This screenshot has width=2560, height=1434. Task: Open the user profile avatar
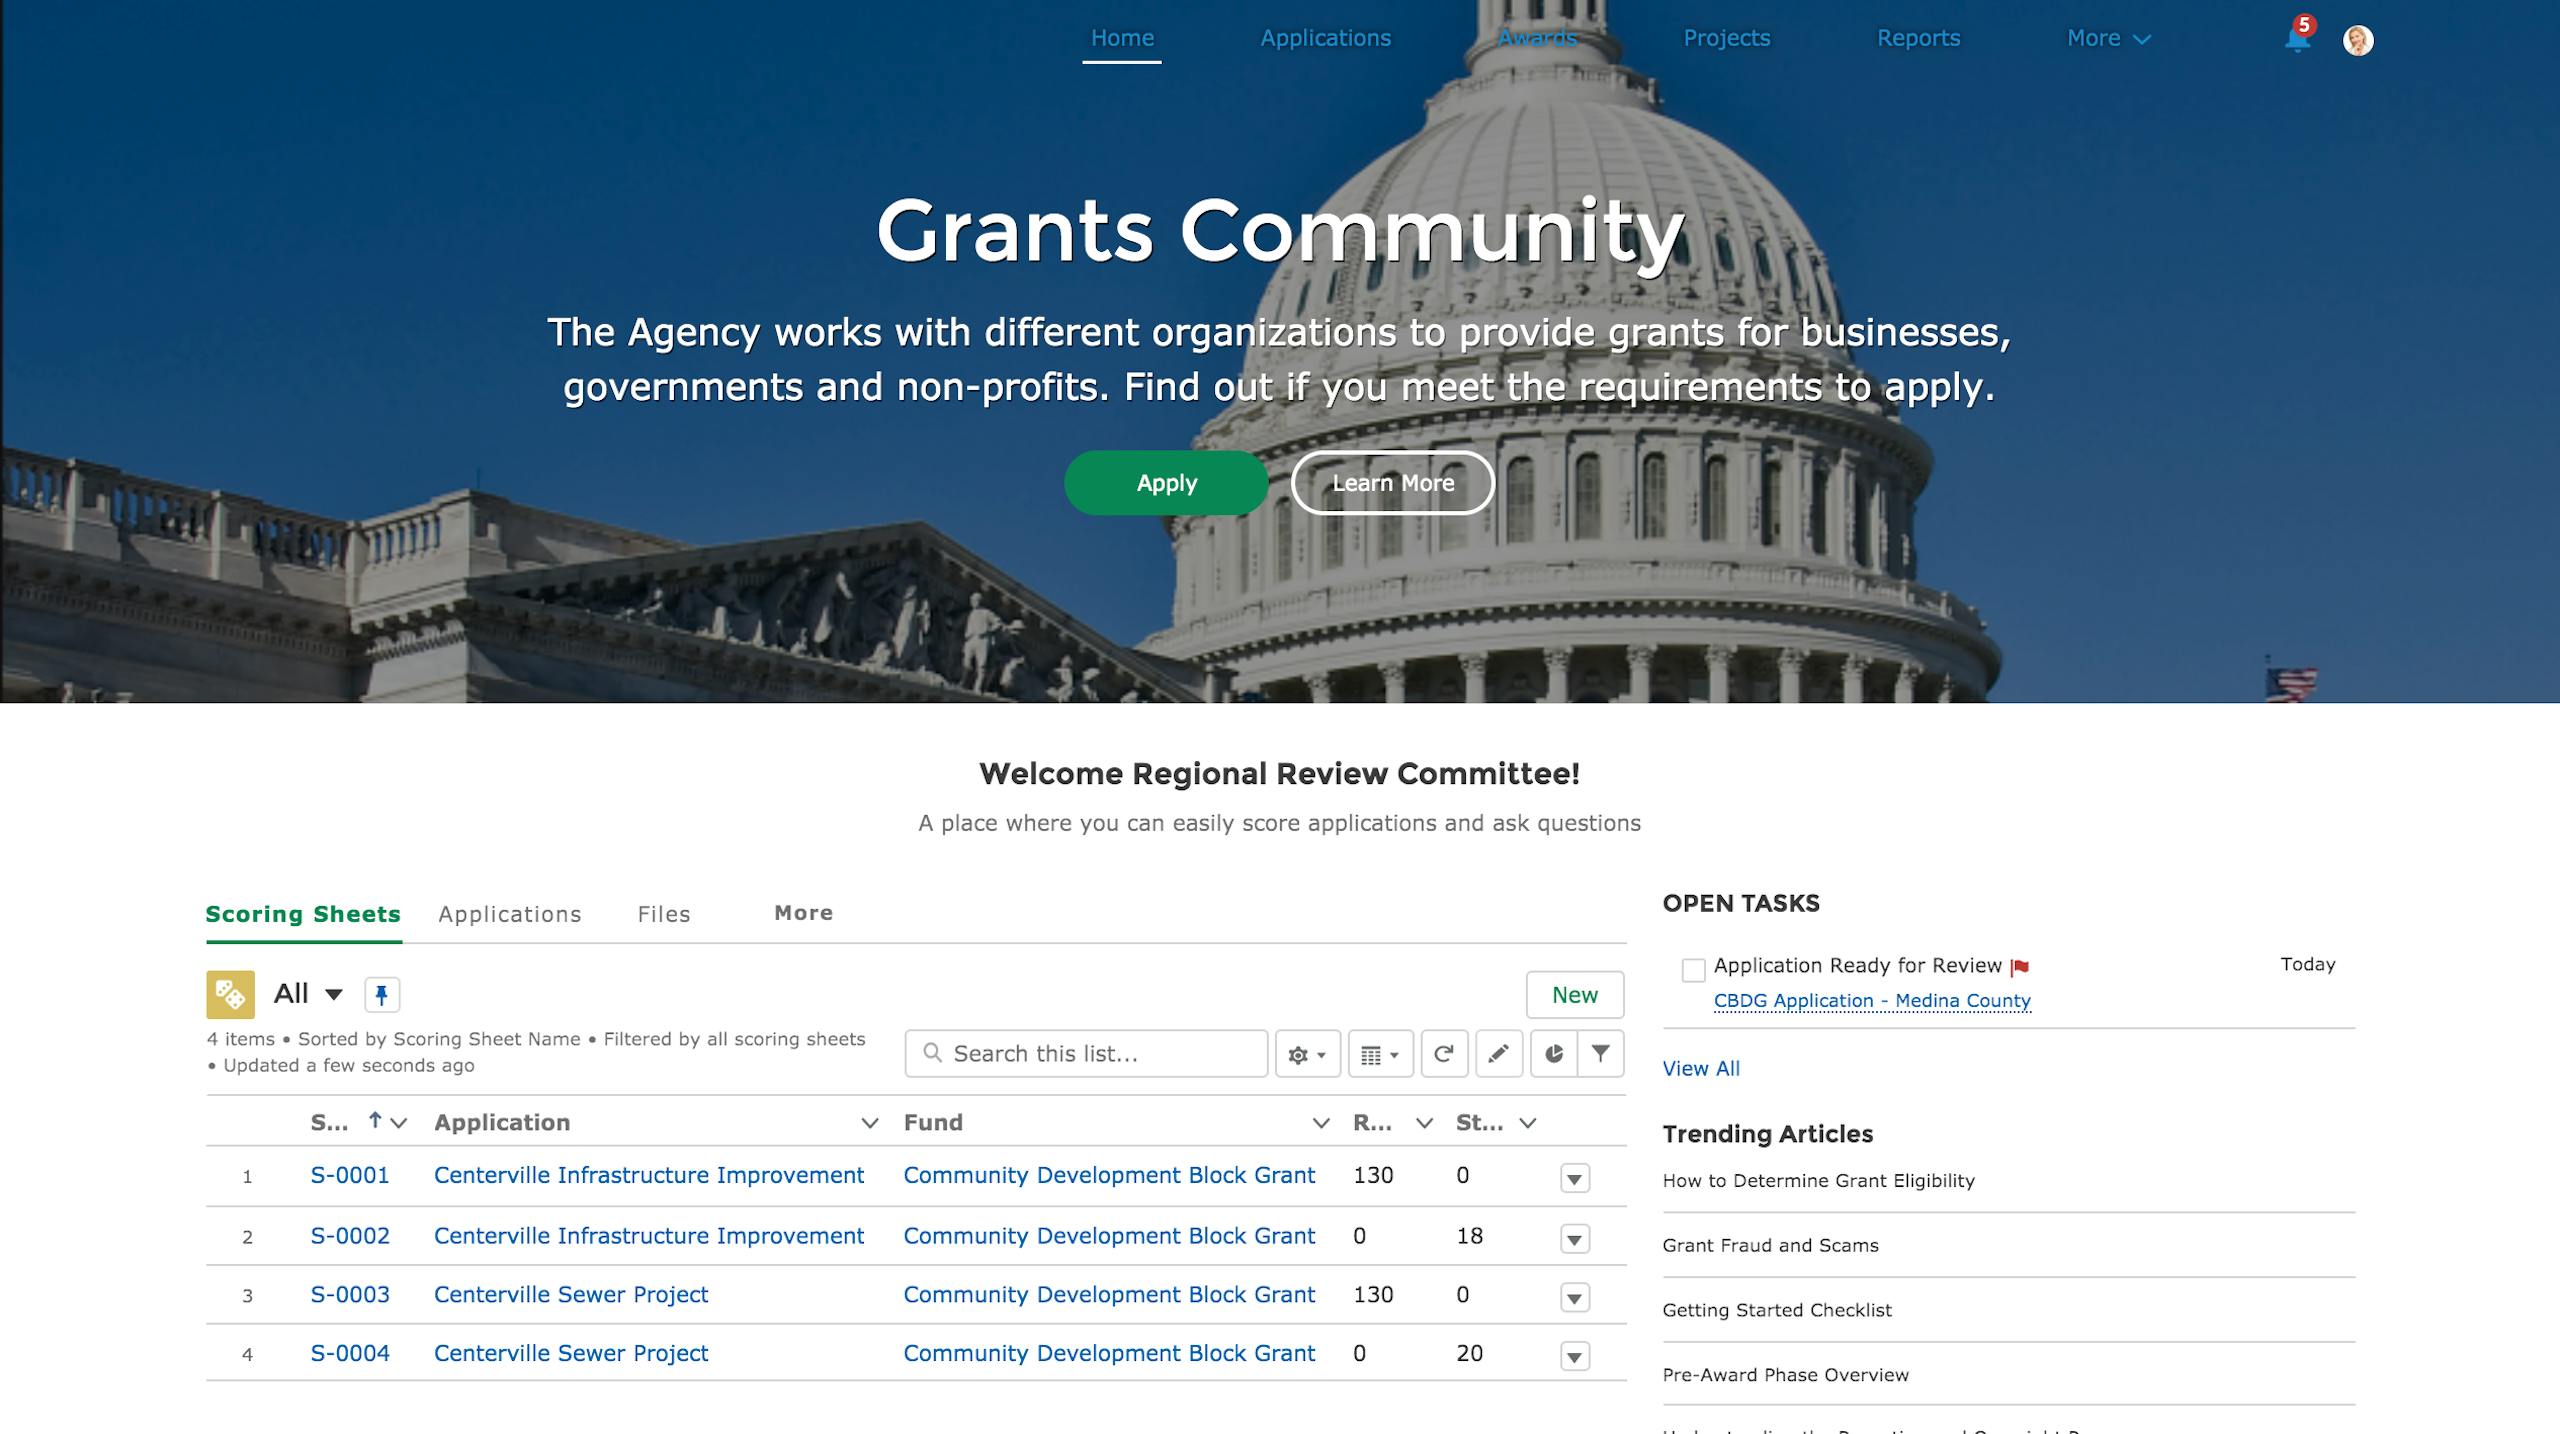point(2358,40)
